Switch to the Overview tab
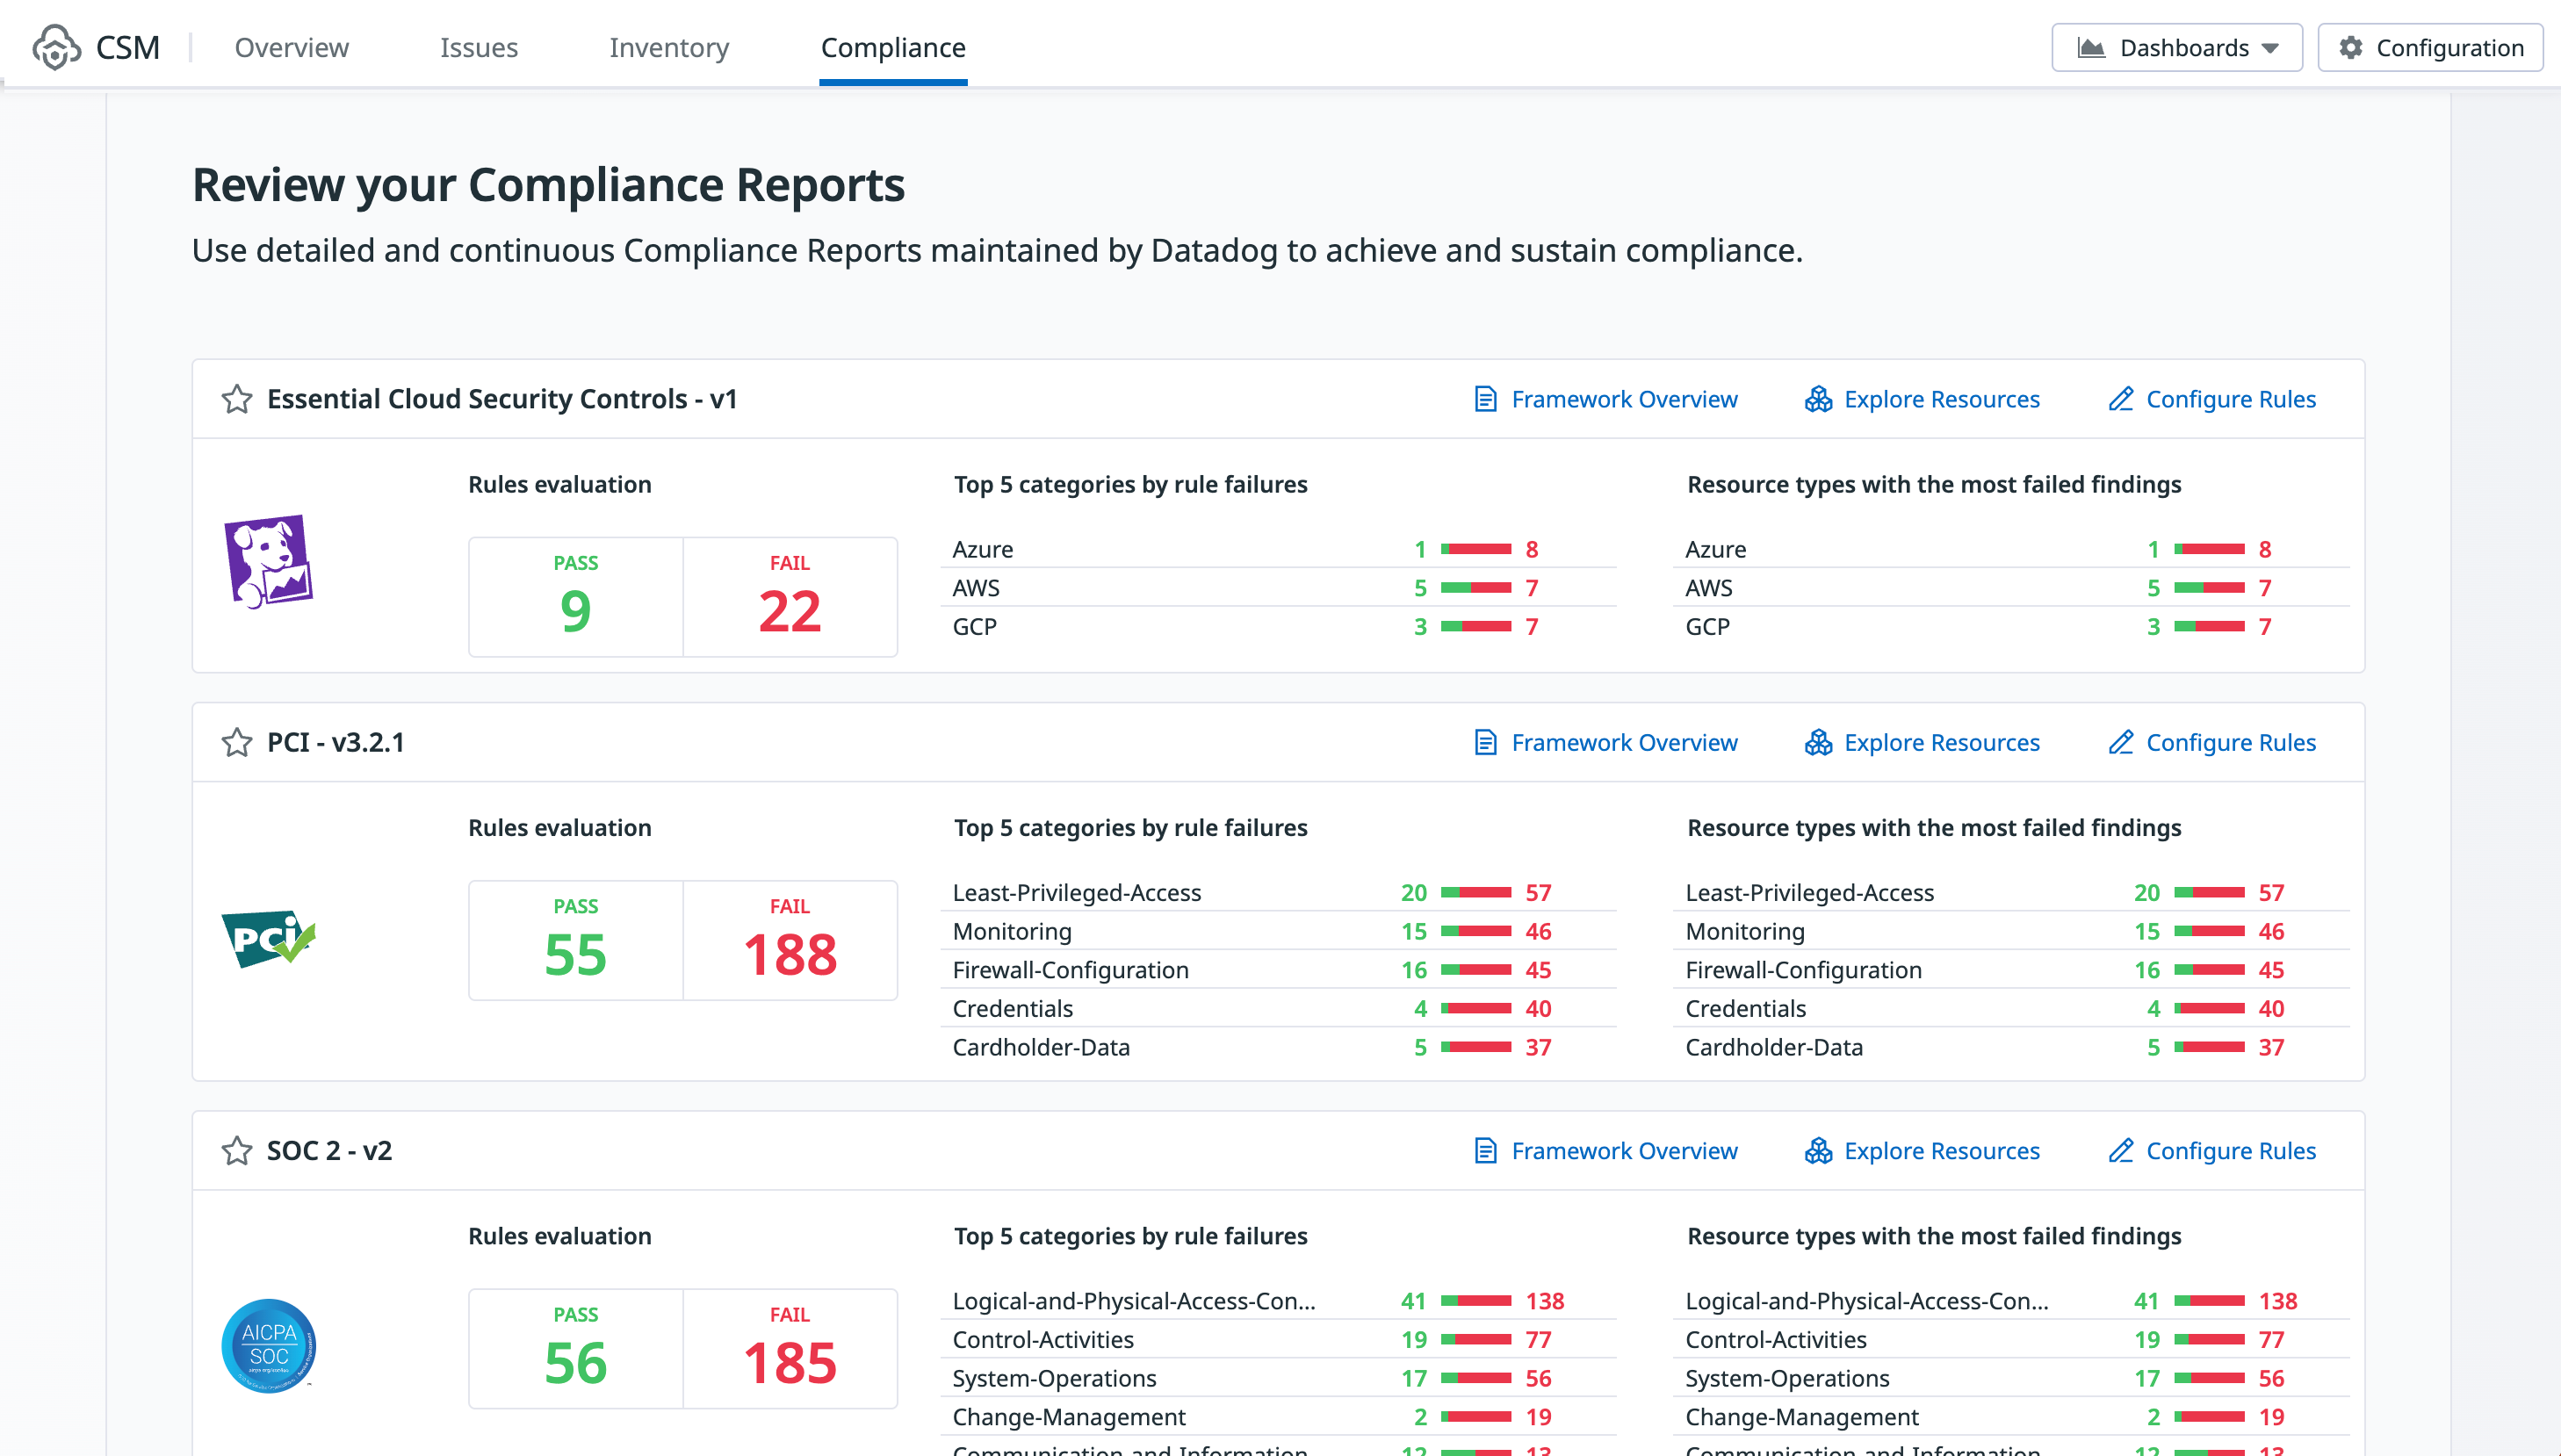This screenshot has height=1456, width=2561. coord(291,48)
